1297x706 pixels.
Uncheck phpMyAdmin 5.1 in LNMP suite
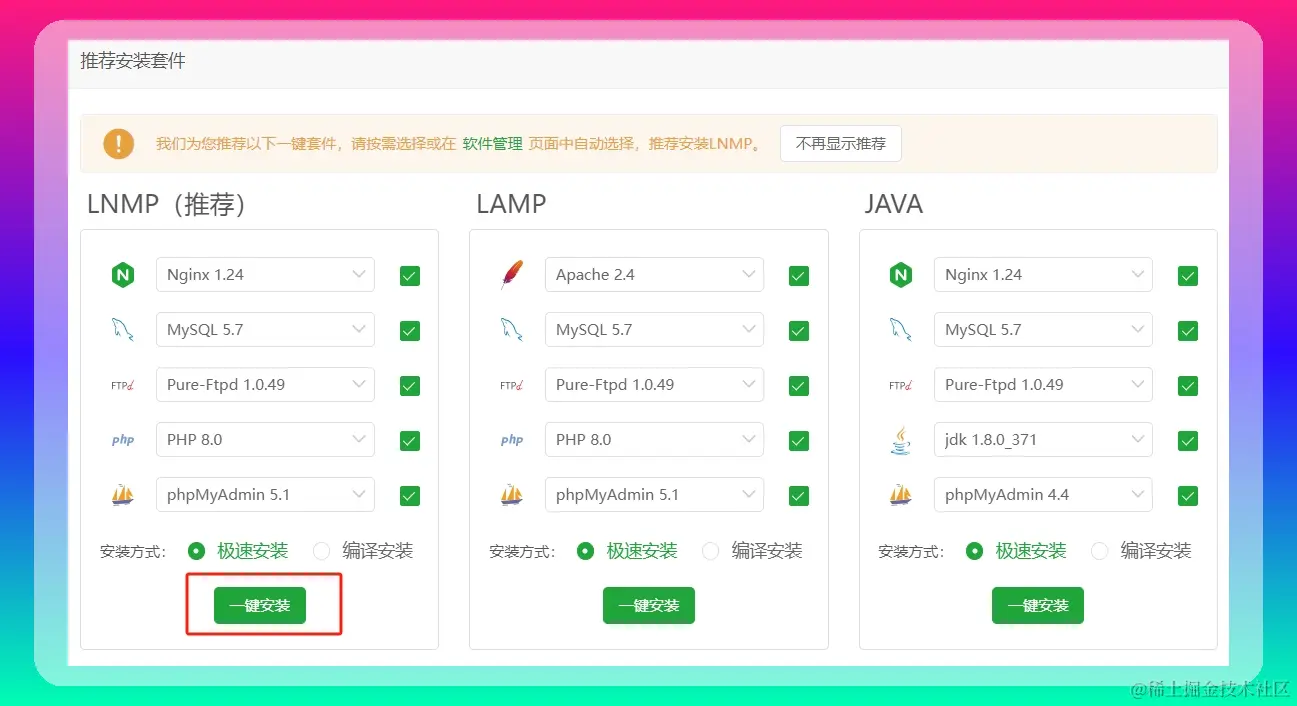point(409,496)
